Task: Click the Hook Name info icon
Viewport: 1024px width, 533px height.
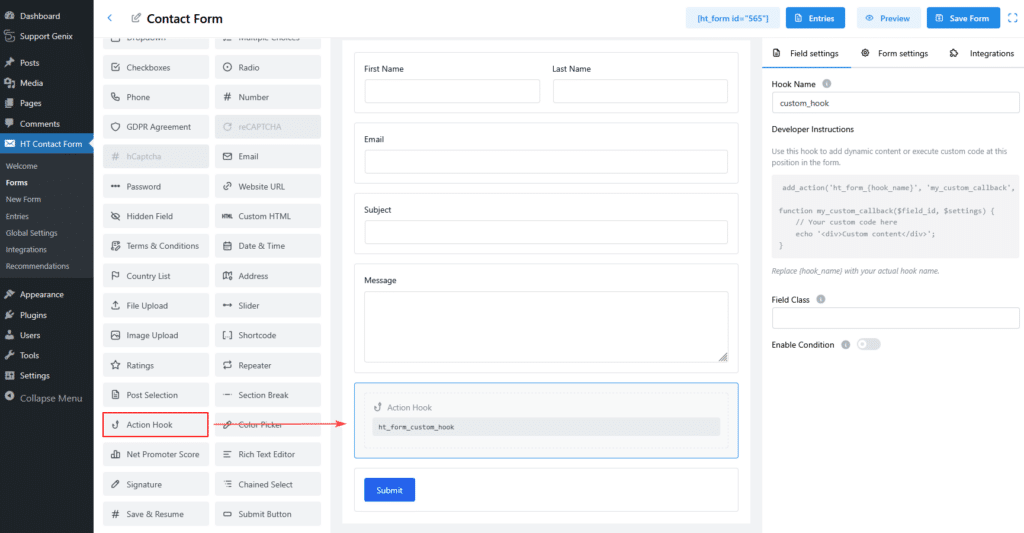Action: 827,84
